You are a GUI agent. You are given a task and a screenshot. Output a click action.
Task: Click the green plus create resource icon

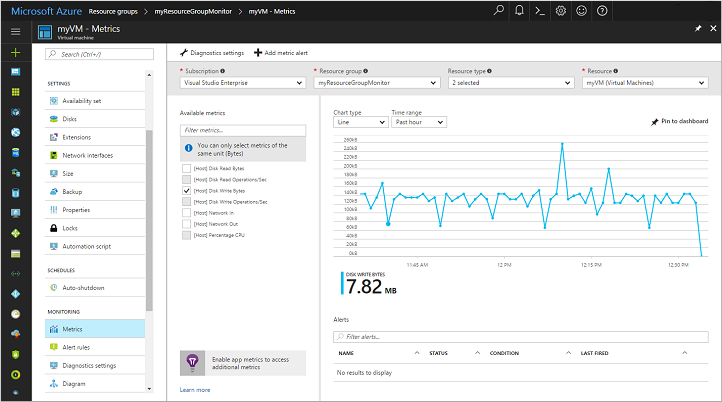pyautogui.click(x=15, y=52)
